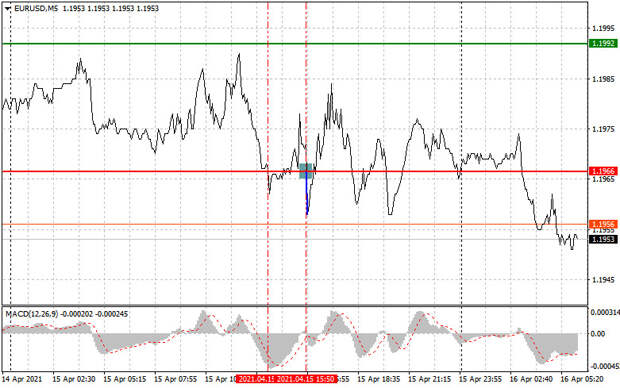The height and width of the screenshot is (388, 620).
Task: Click the 16 Apr 05:20 time axis label
Action: [x=582, y=379]
